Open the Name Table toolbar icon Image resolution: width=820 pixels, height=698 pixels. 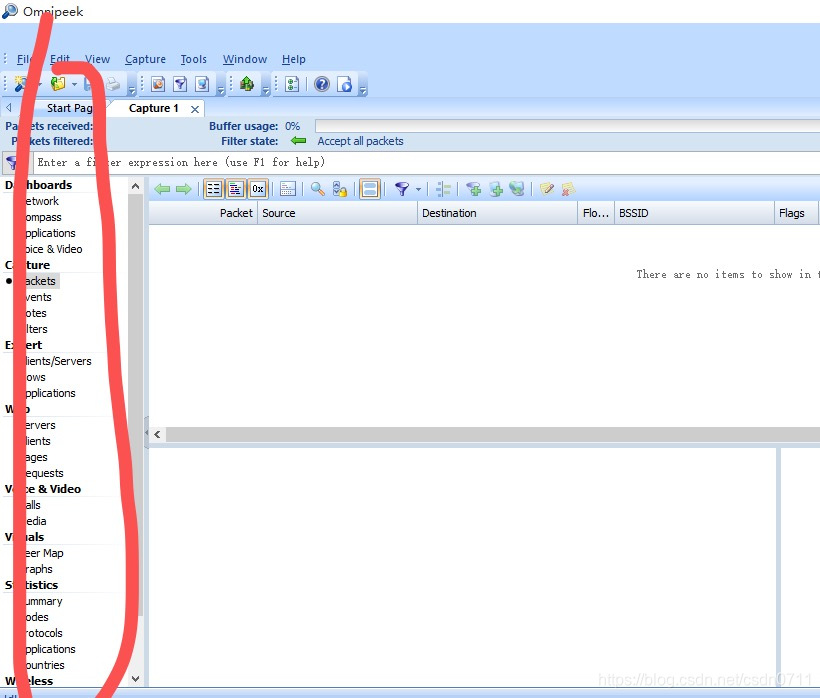(x=158, y=84)
